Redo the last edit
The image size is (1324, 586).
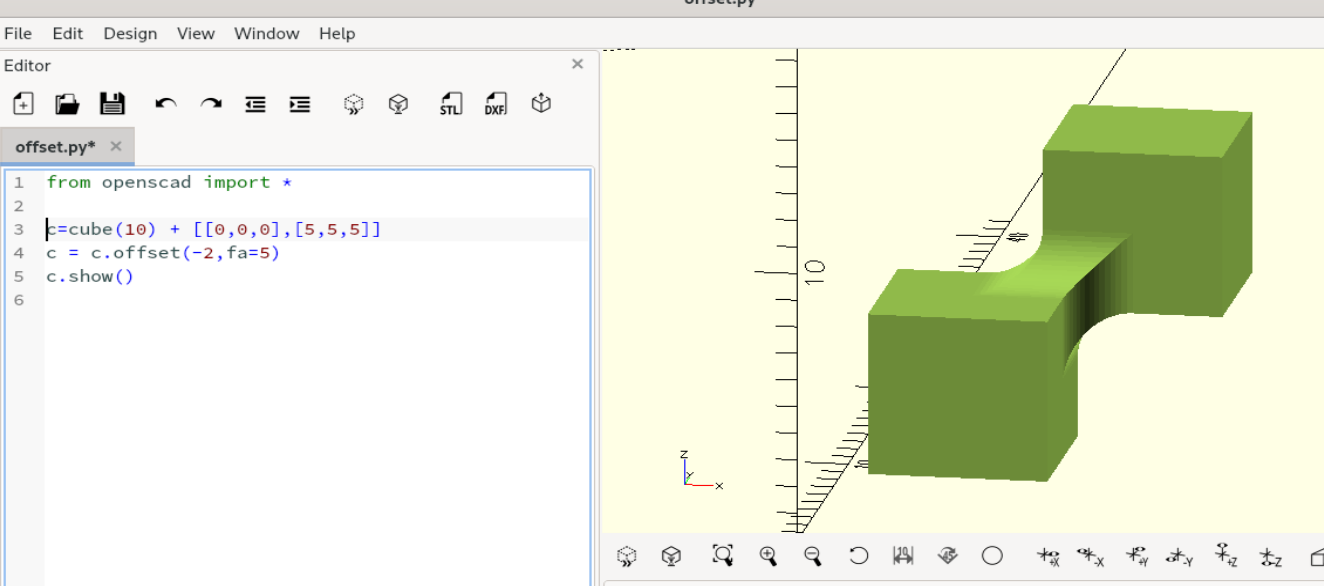[x=211, y=104]
